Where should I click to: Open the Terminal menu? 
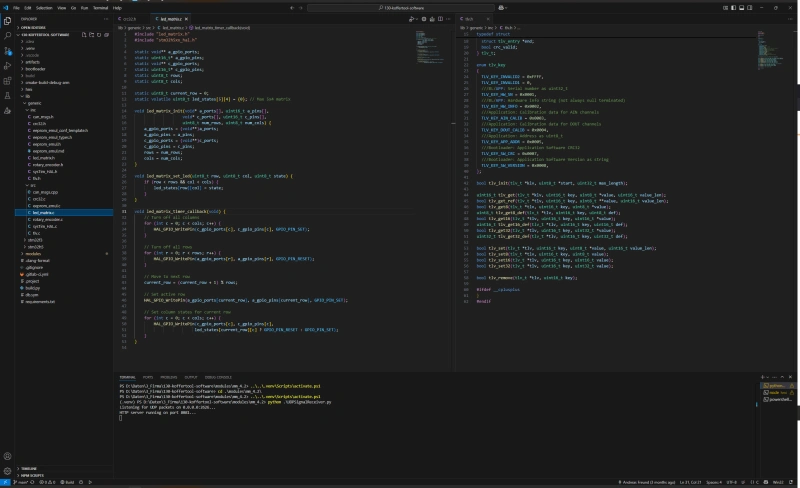click(x=101, y=7)
